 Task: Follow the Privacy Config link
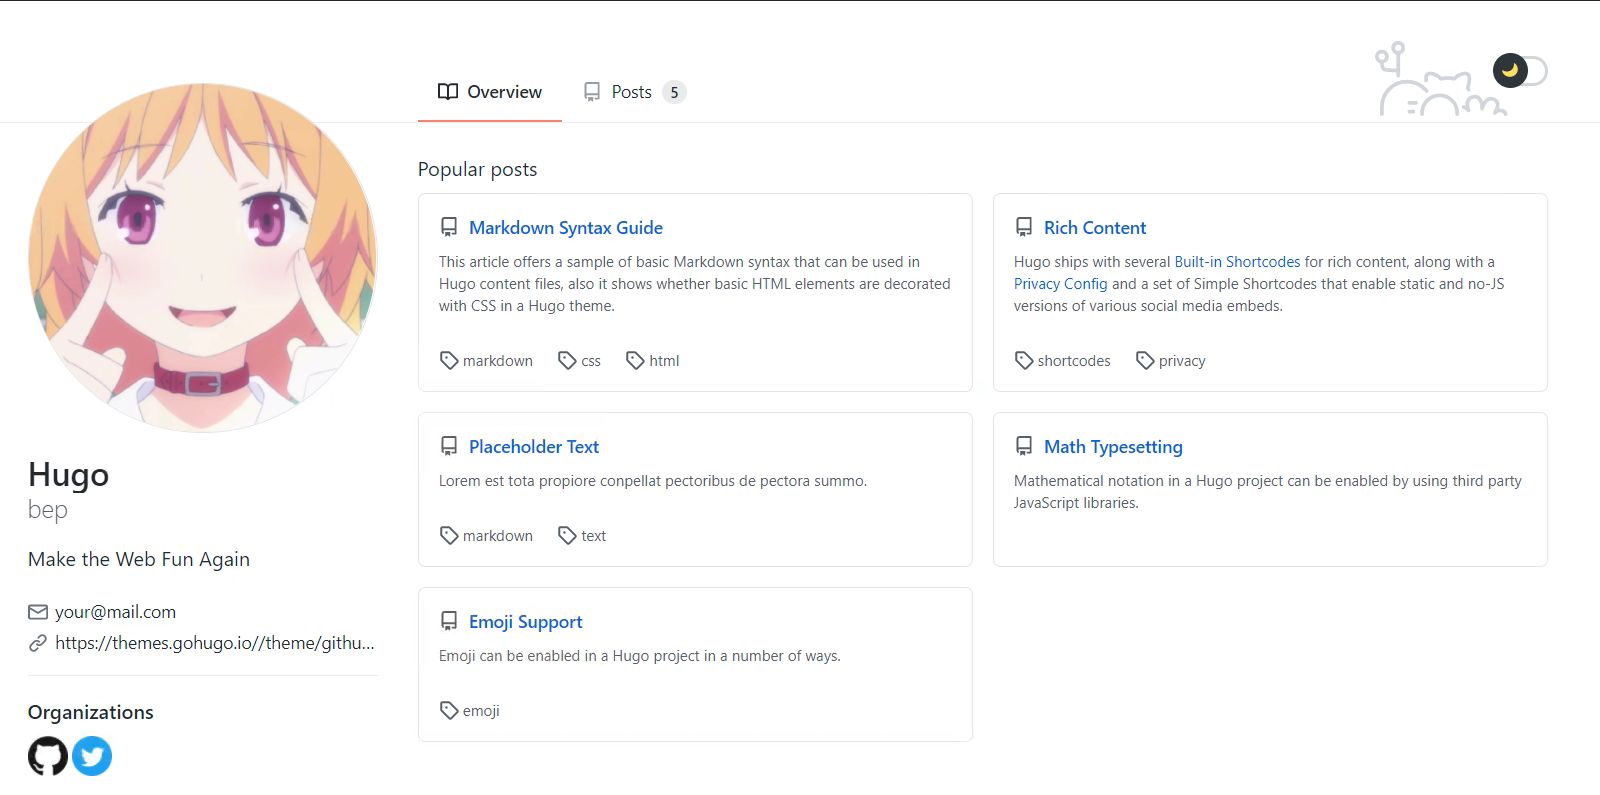(1060, 284)
